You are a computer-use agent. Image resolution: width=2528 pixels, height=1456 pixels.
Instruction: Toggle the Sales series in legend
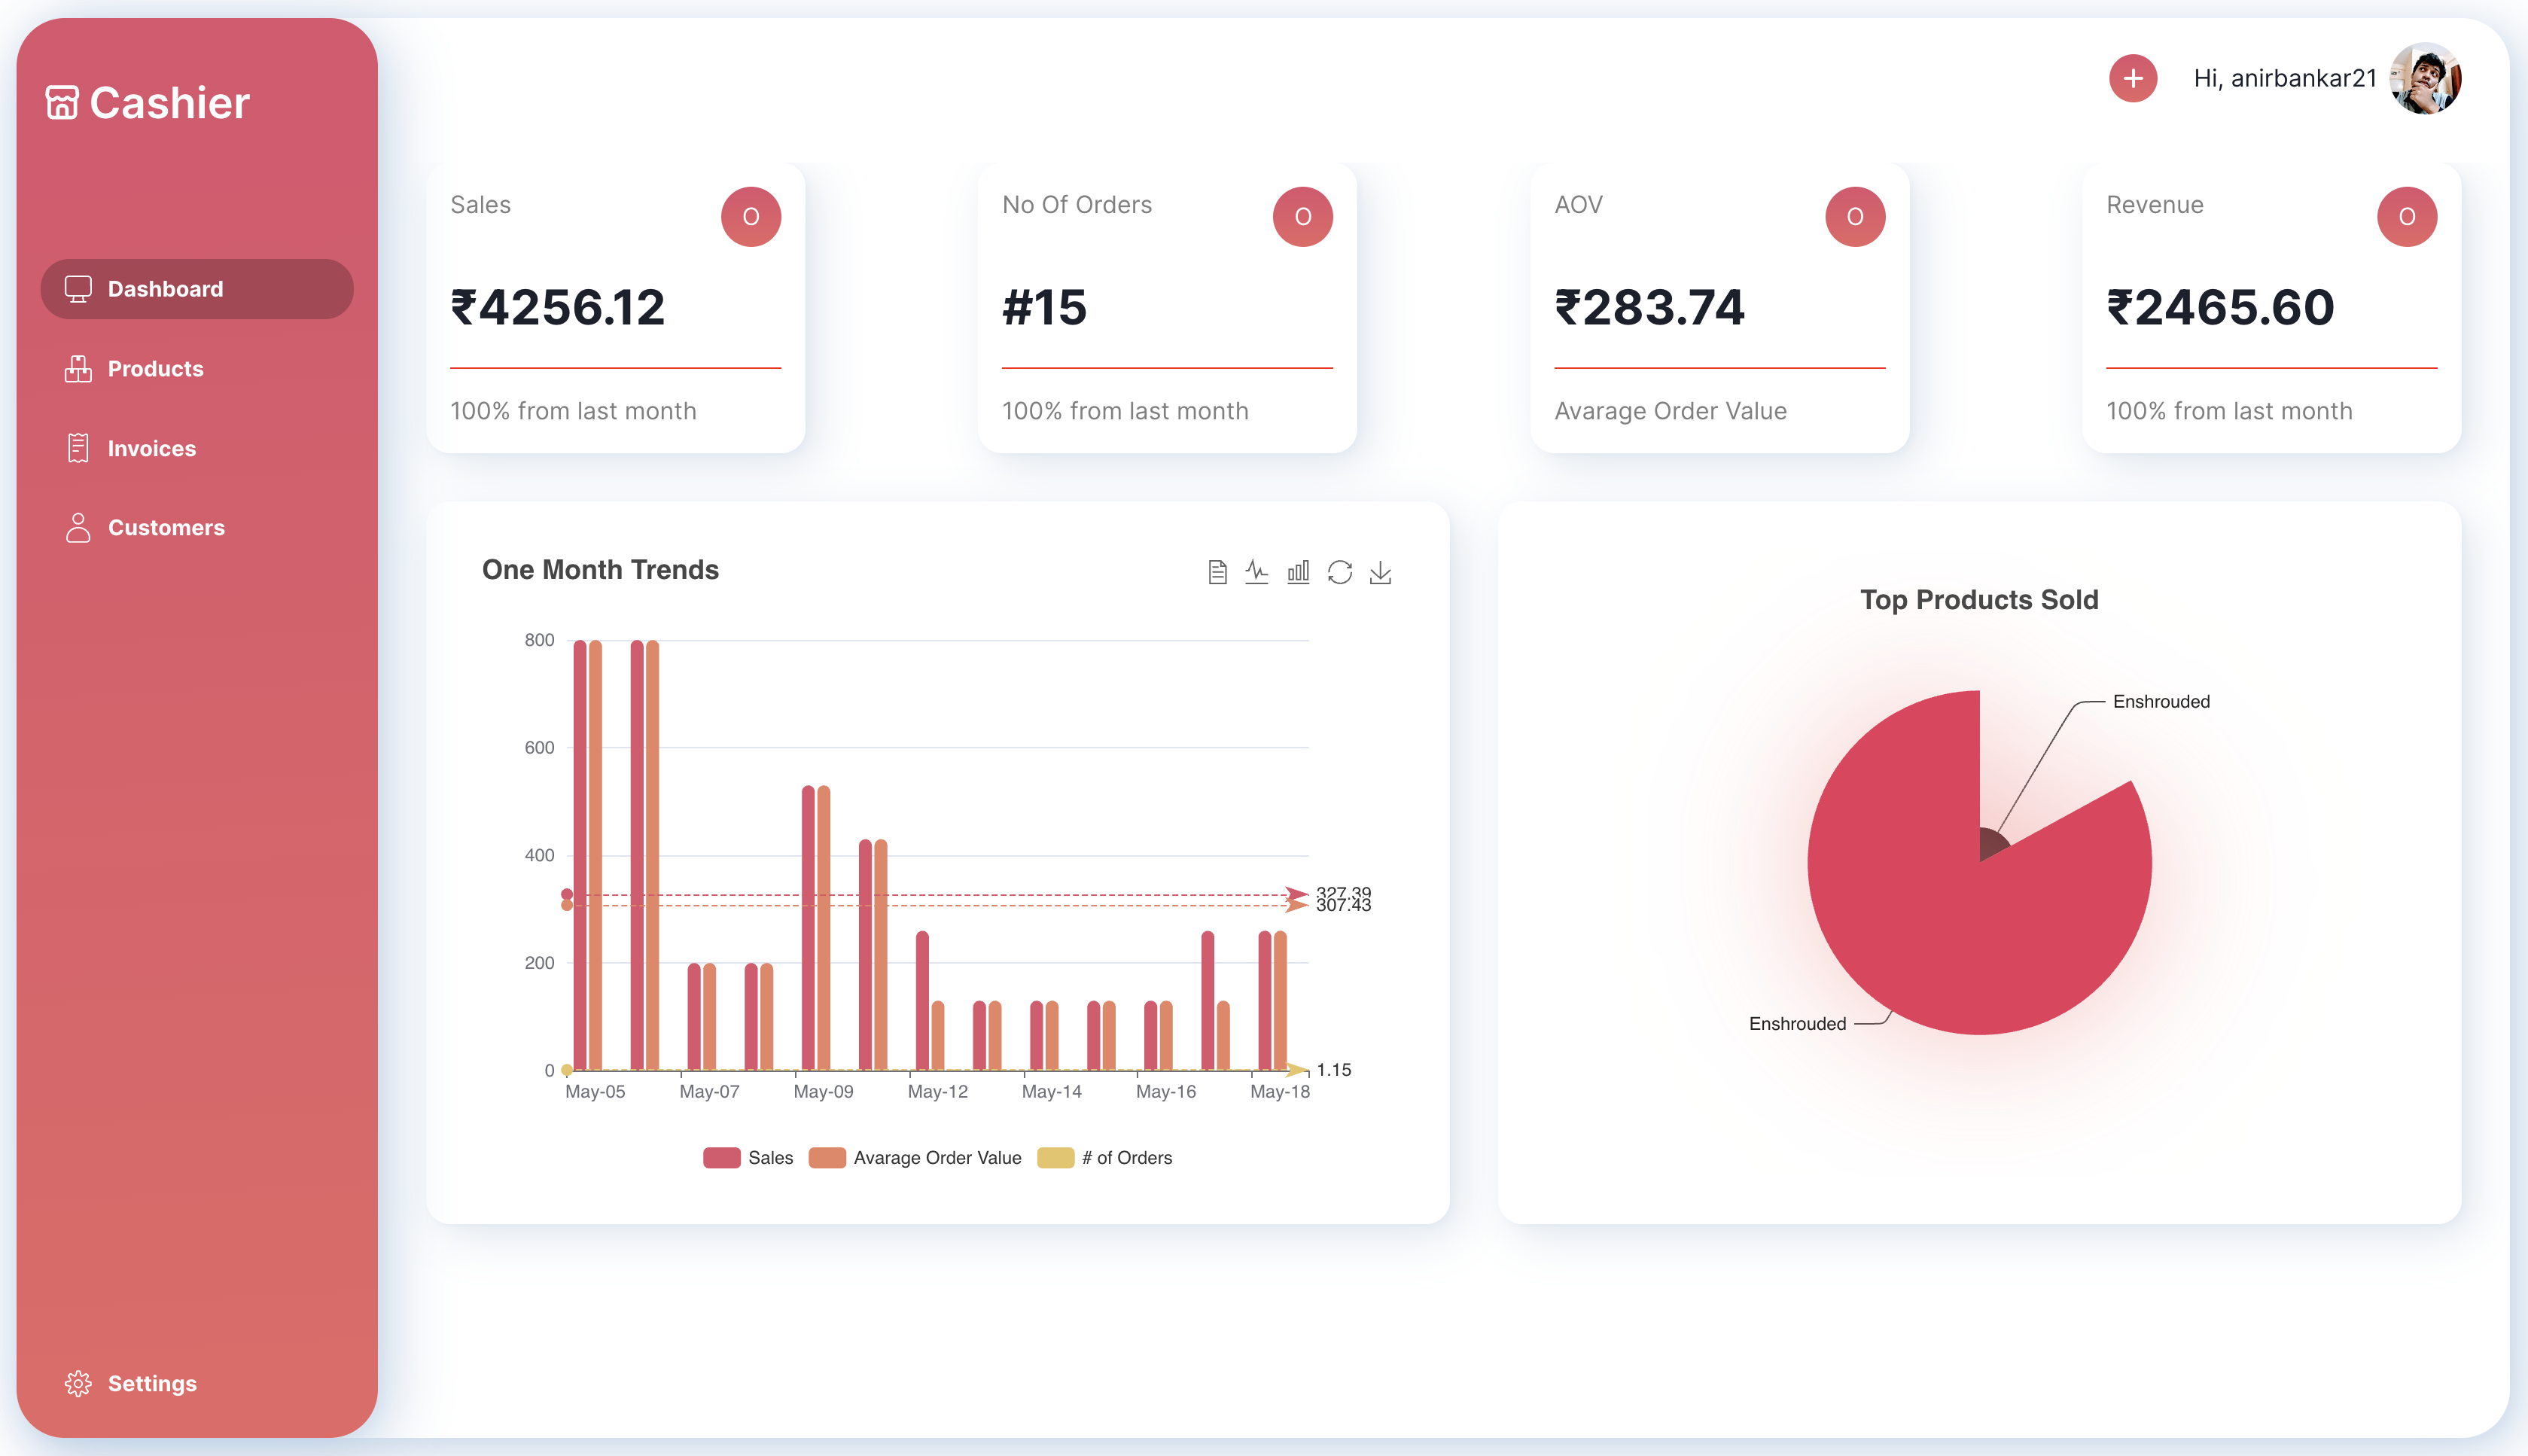pos(747,1158)
